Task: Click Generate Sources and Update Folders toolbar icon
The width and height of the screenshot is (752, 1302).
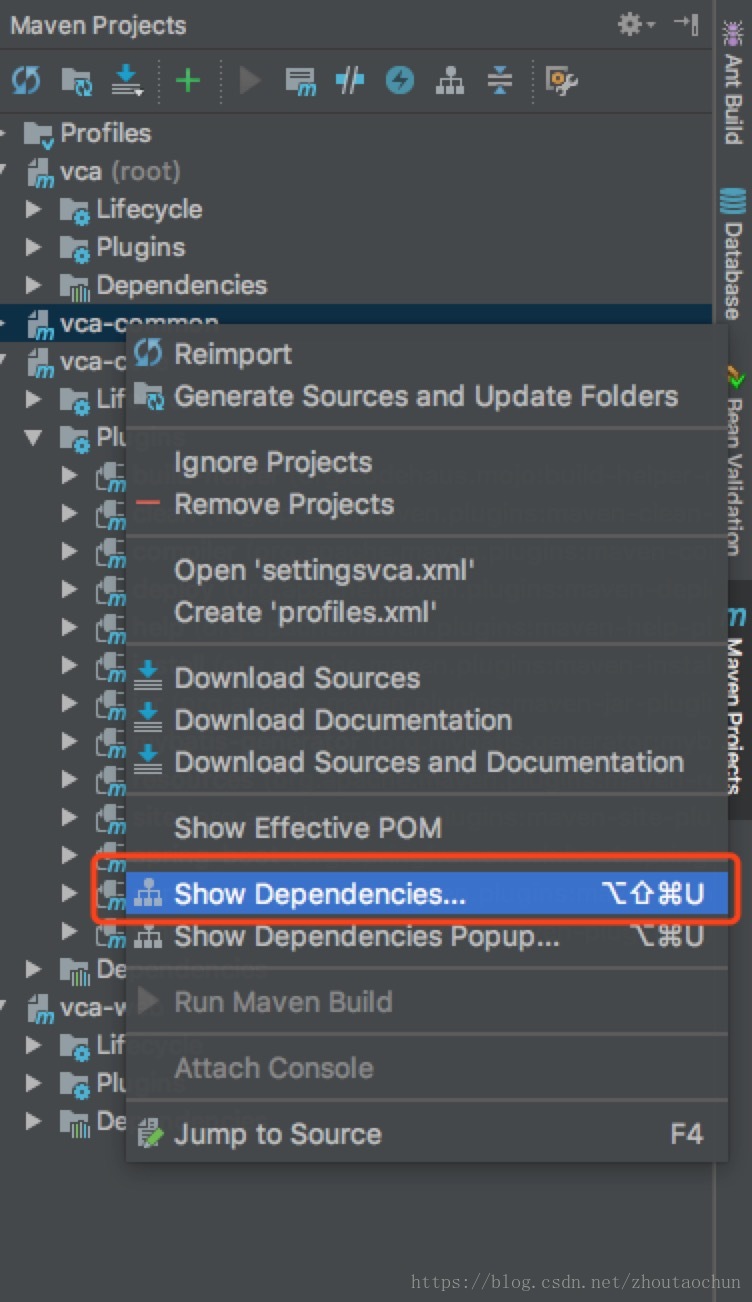Action: pyautogui.click(x=77, y=81)
